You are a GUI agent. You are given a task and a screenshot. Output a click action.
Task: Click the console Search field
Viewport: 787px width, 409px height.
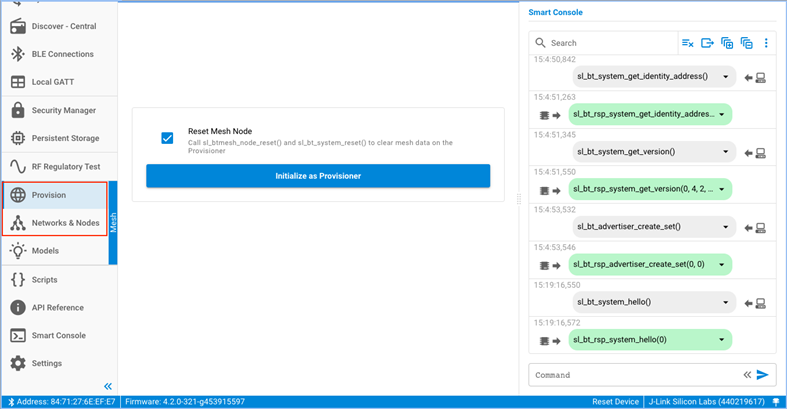click(x=610, y=43)
